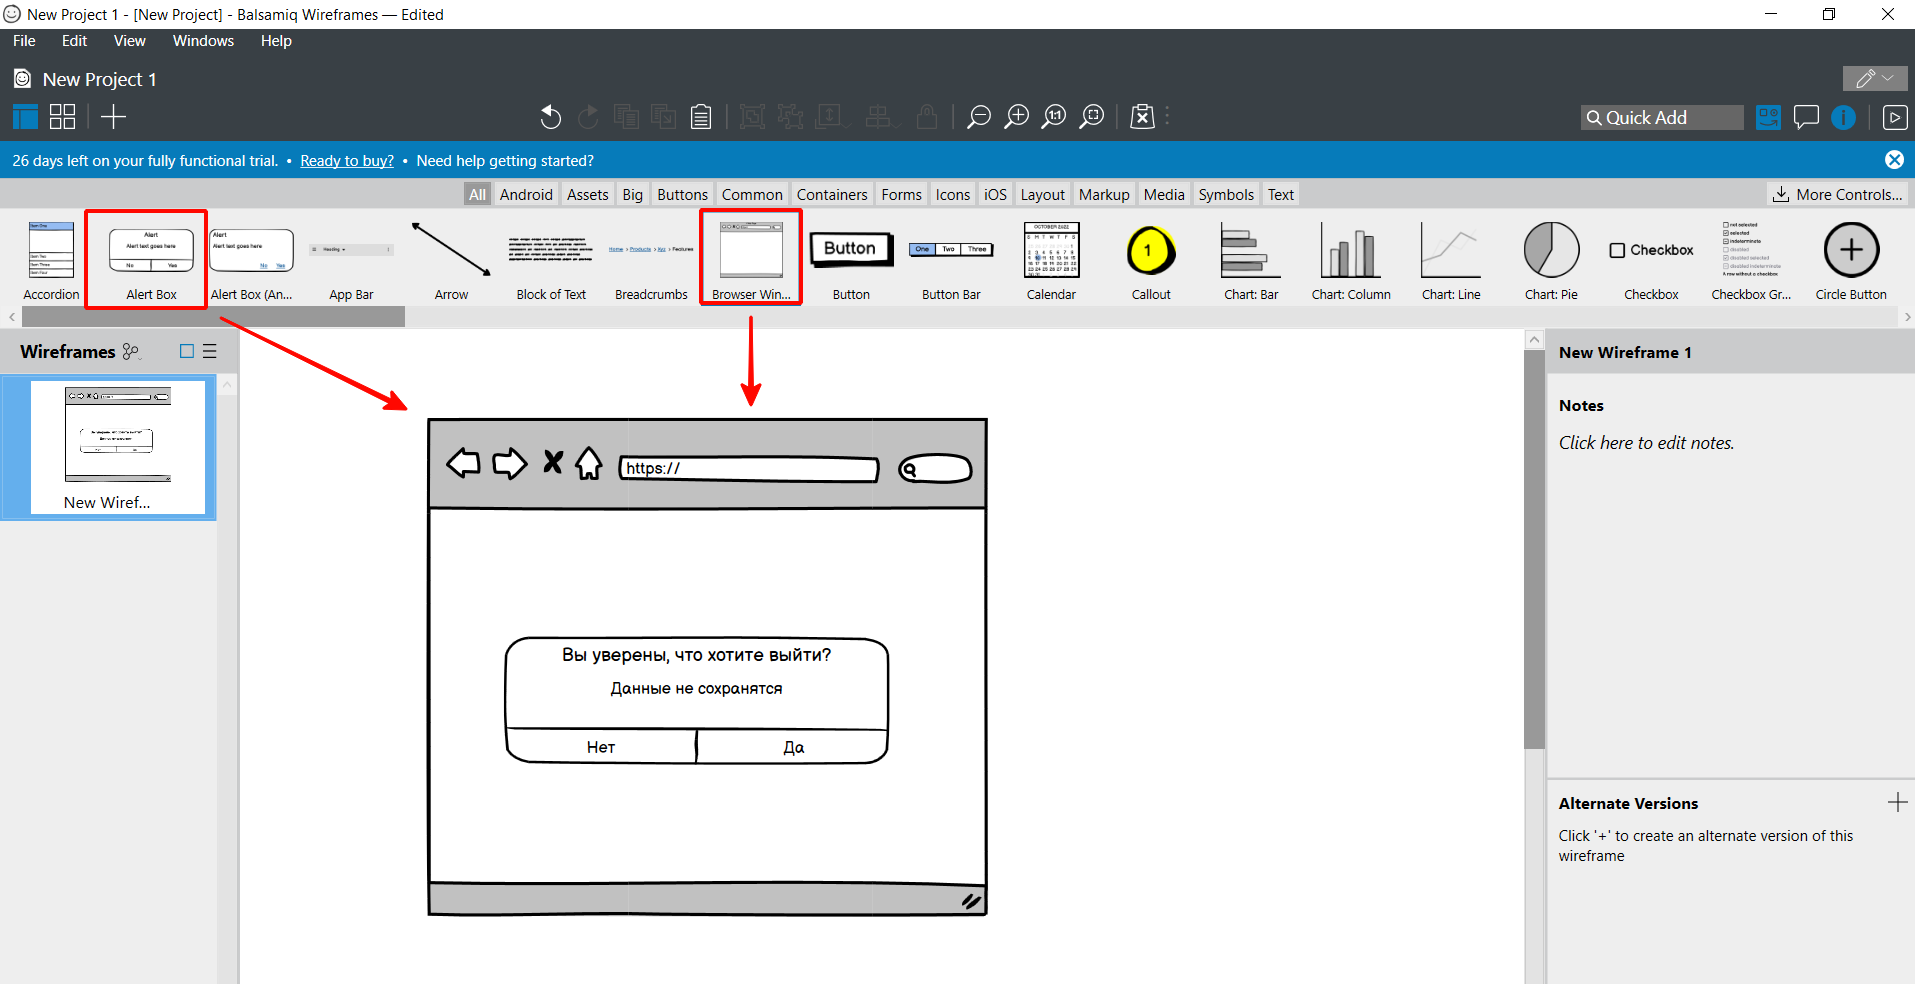Open the Comments panel icon
Image resolution: width=1915 pixels, height=984 pixels.
tap(1806, 117)
